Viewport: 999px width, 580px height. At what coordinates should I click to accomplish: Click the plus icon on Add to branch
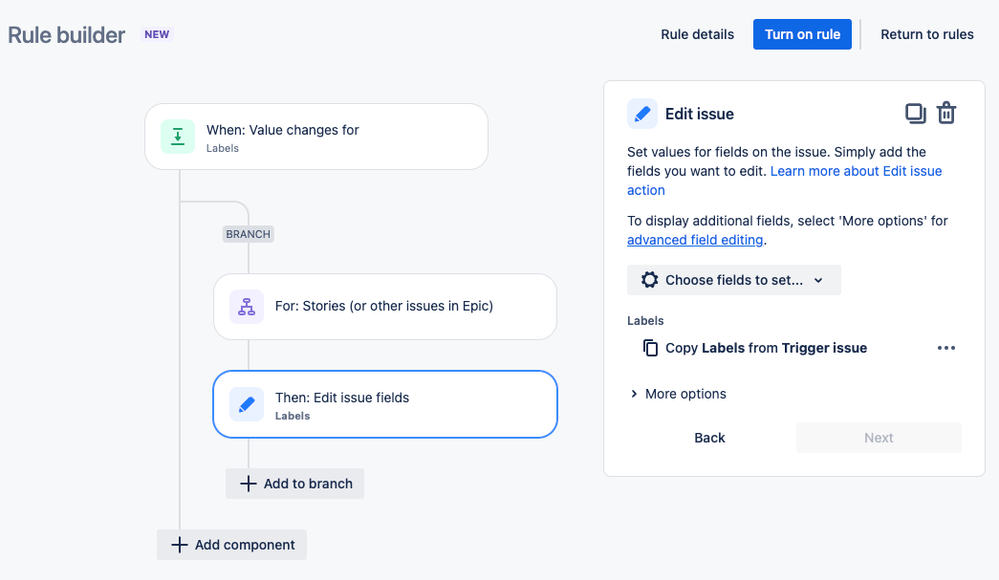248,484
